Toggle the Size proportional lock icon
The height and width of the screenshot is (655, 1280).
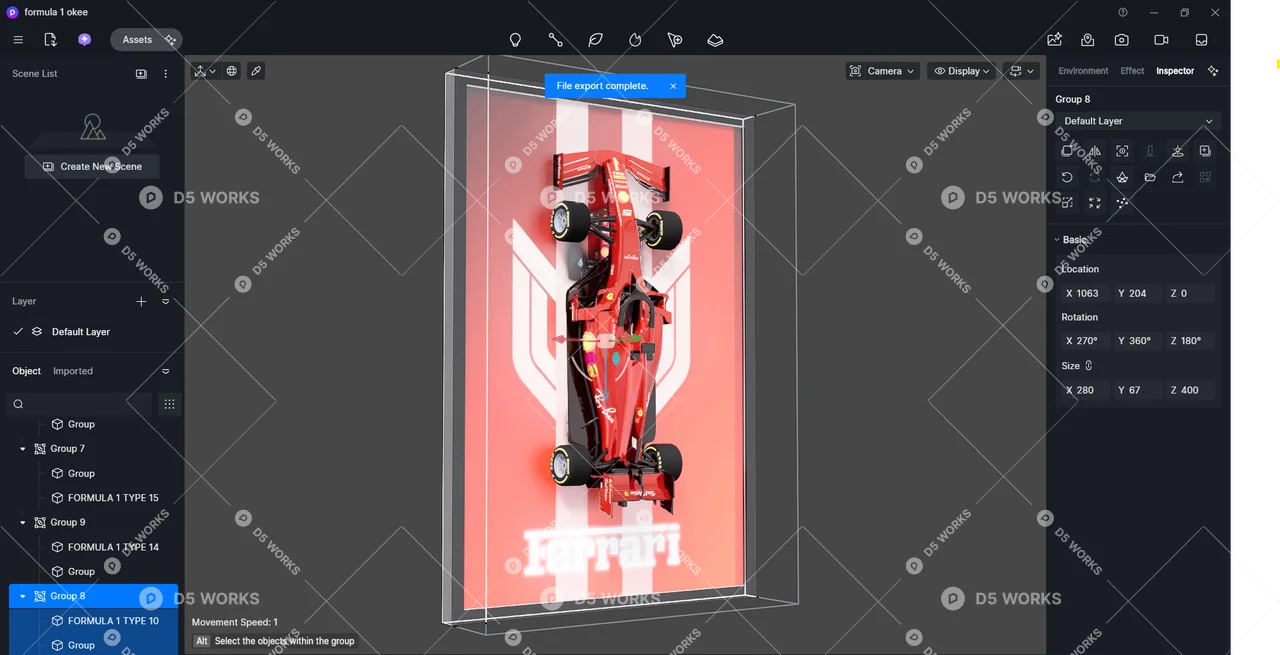(x=1089, y=366)
